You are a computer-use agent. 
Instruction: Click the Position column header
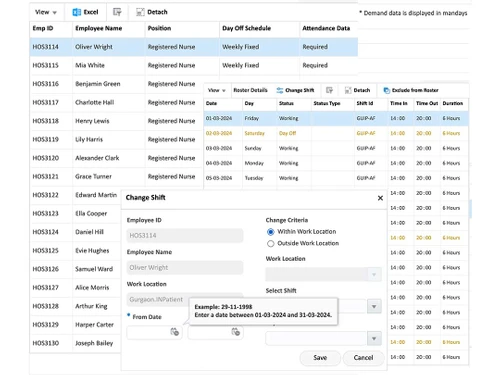pyautogui.click(x=159, y=28)
